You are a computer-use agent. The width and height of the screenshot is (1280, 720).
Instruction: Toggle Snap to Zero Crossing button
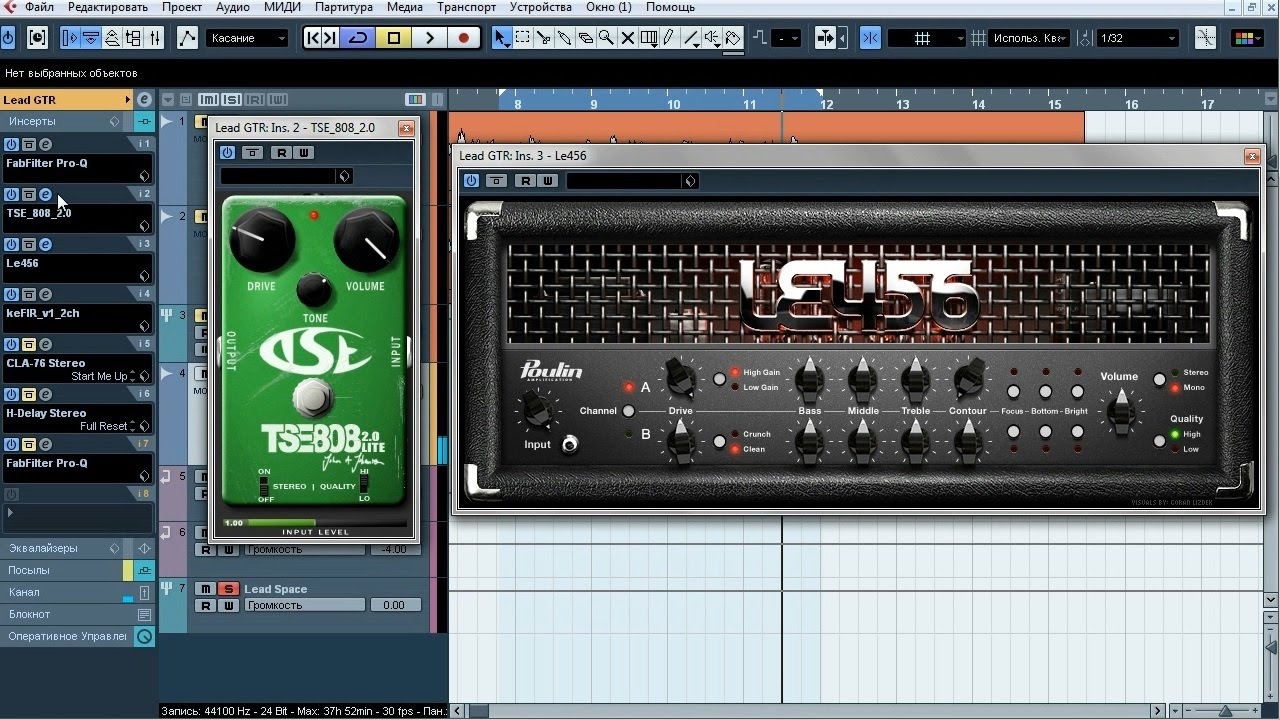(1205, 38)
